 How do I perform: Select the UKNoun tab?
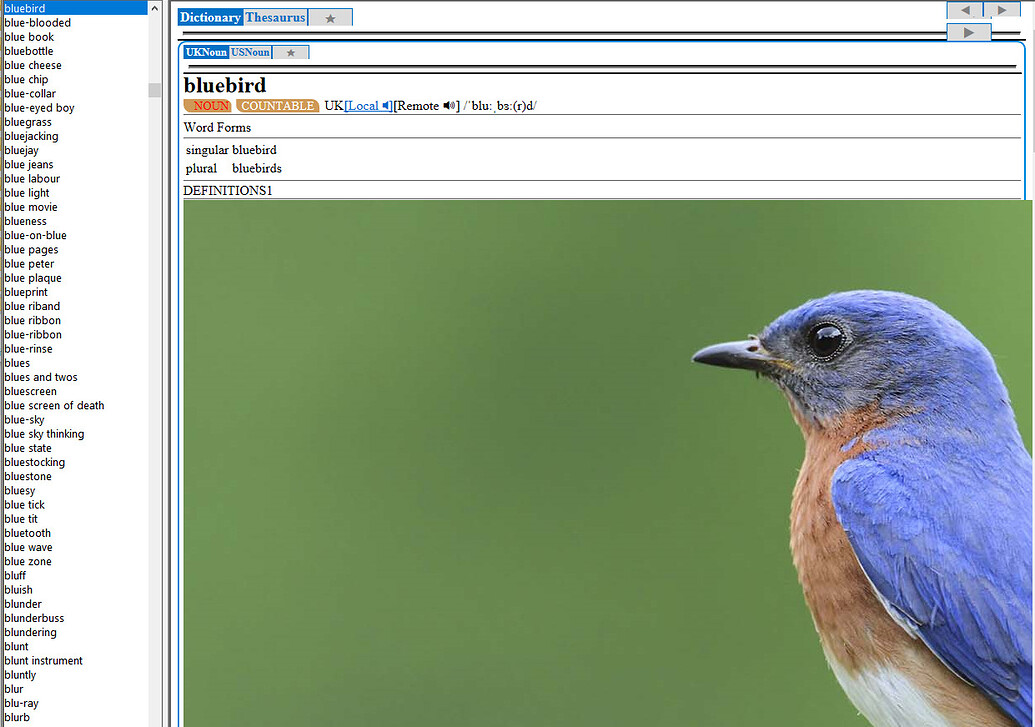206,53
